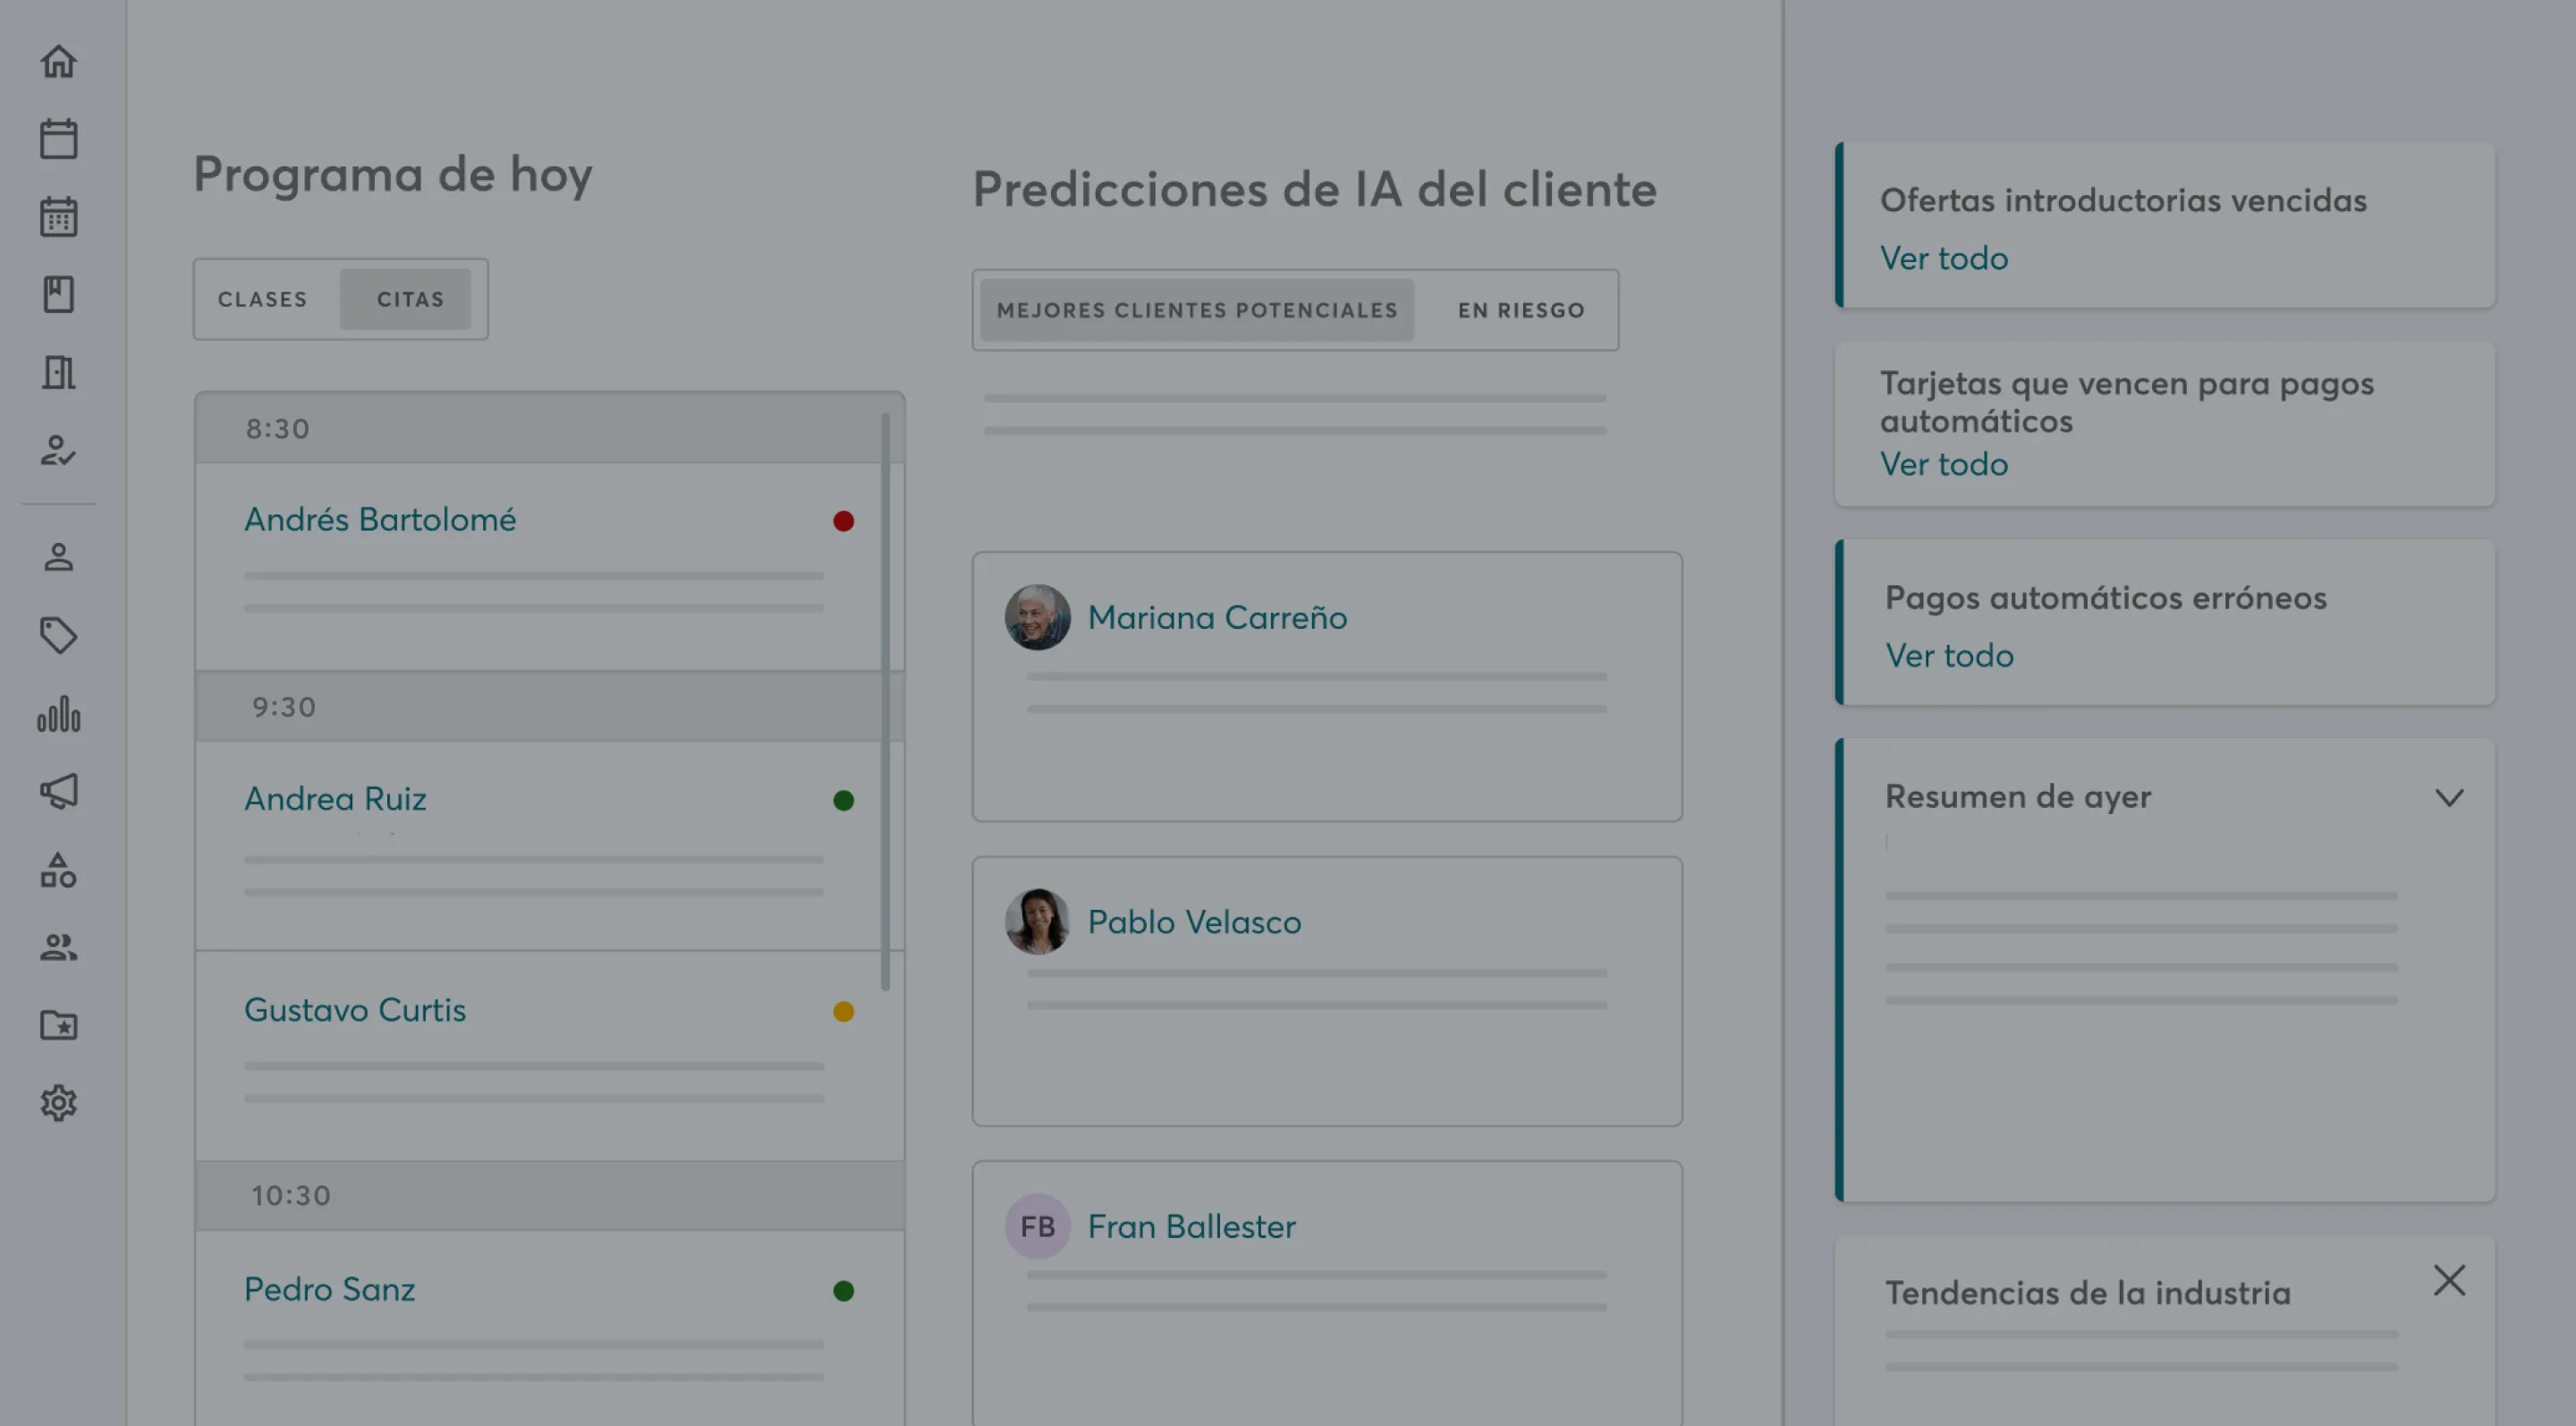Image resolution: width=2576 pixels, height=1426 pixels.
Task: Open the home icon in sidebar
Action: click(x=59, y=62)
